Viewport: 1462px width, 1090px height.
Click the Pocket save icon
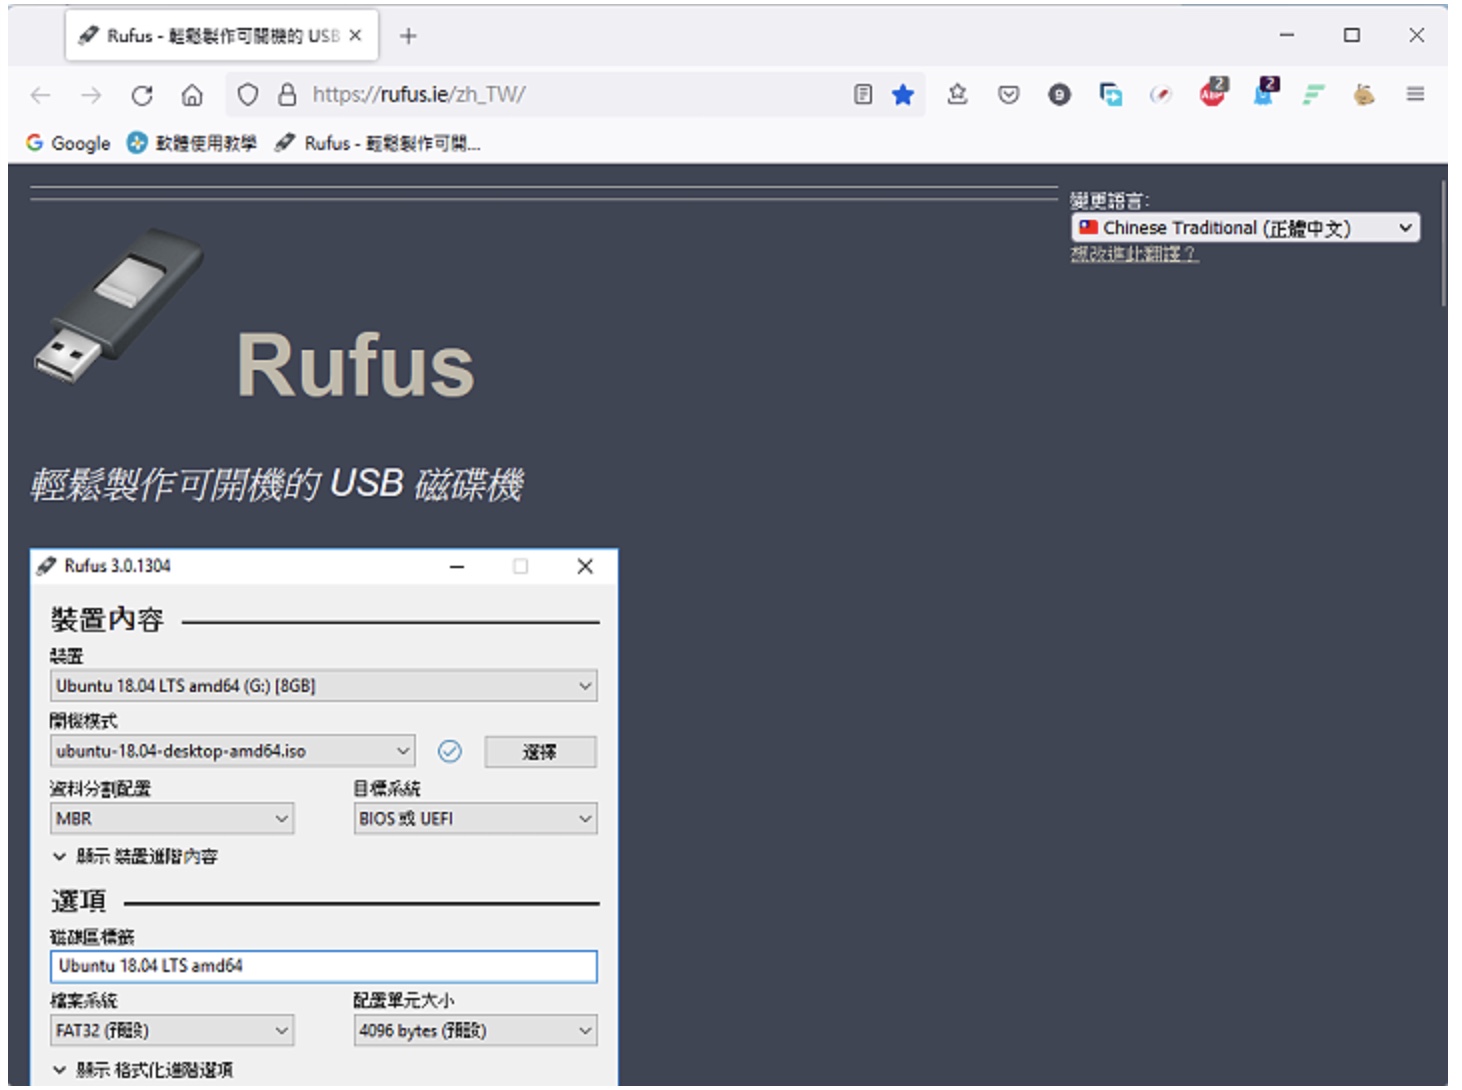[x=1009, y=95]
